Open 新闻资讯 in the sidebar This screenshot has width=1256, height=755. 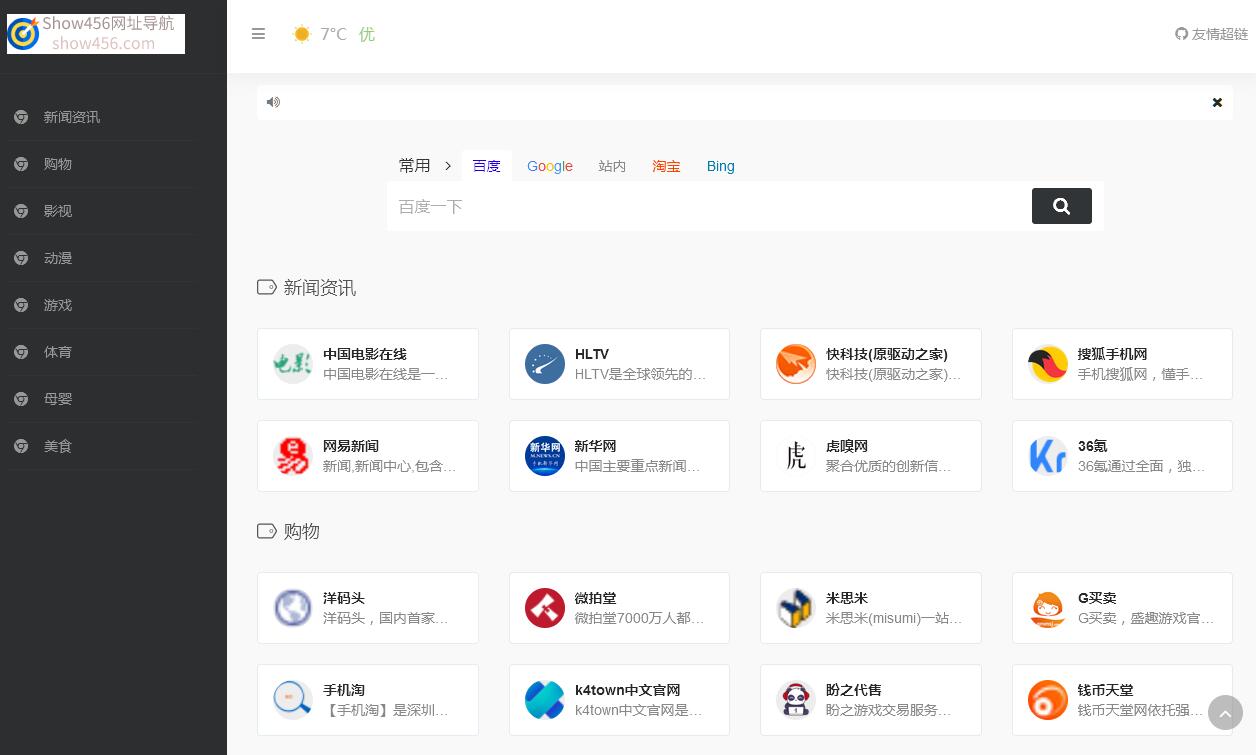point(71,117)
